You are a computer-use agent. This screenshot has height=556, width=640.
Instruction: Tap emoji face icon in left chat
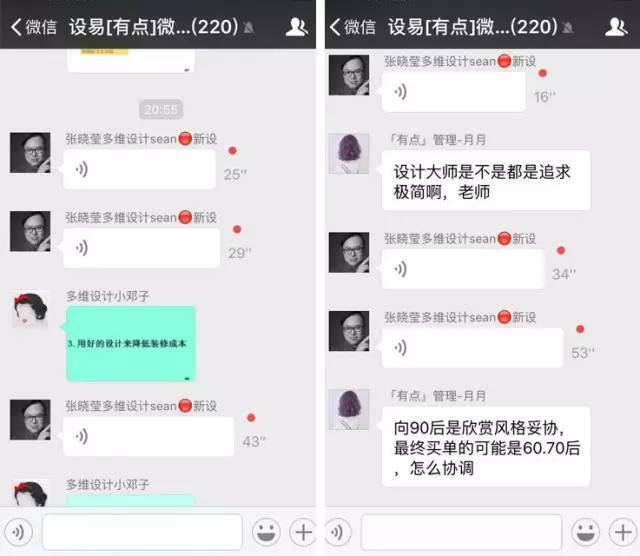(266, 532)
